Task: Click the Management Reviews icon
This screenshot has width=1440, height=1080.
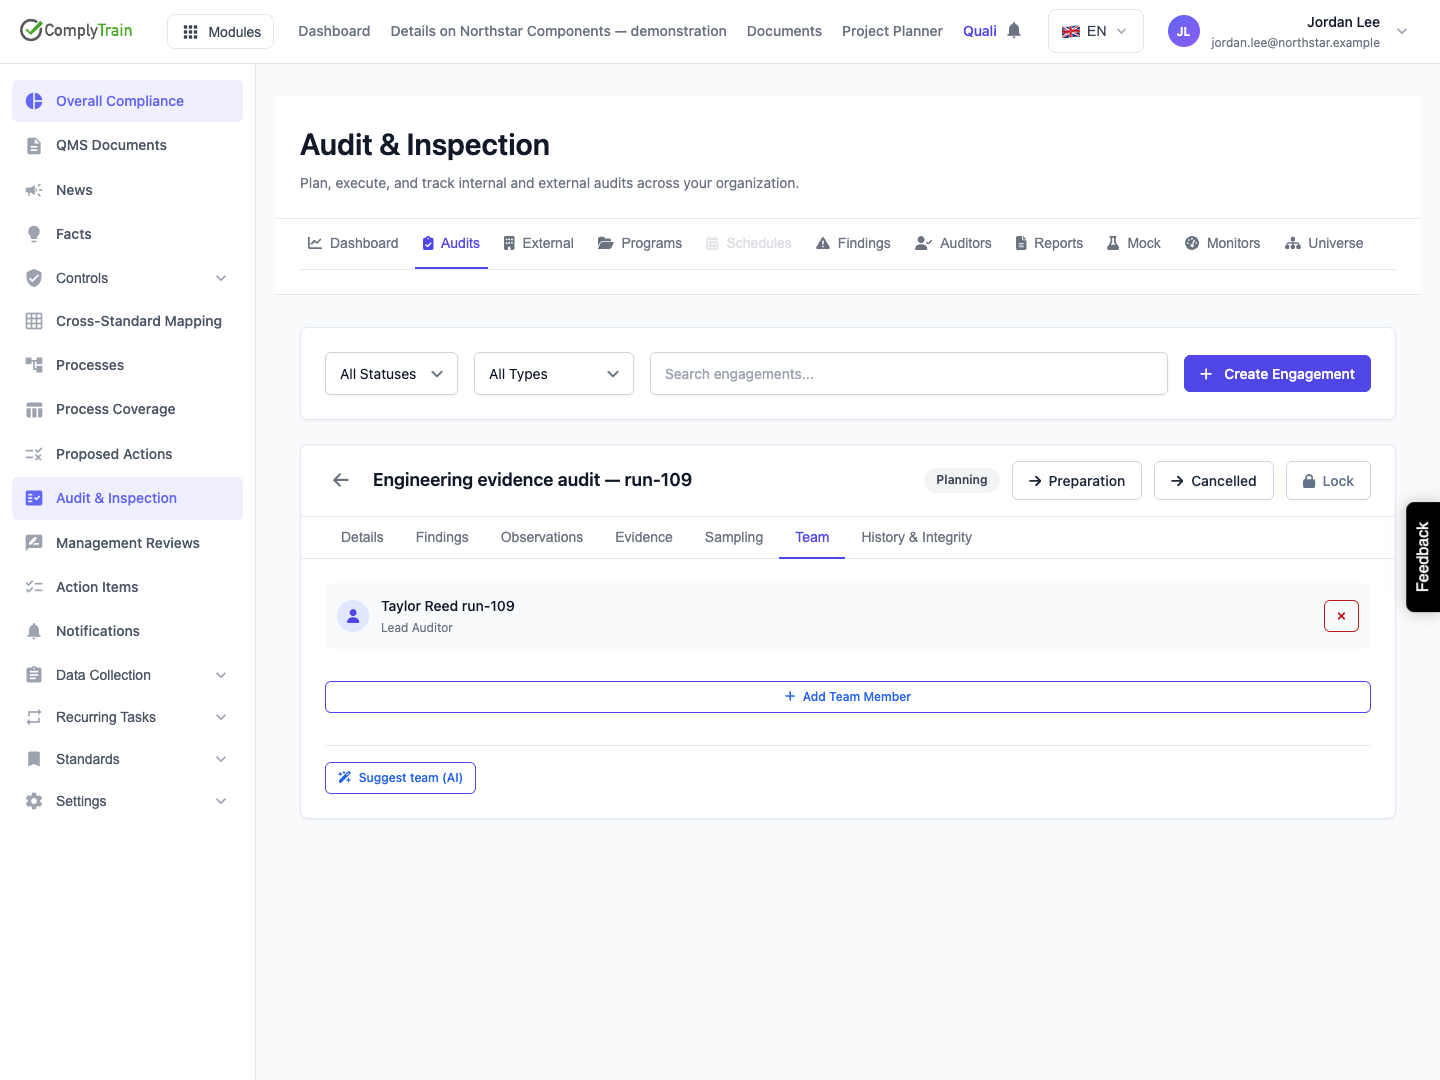Action: (x=34, y=543)
